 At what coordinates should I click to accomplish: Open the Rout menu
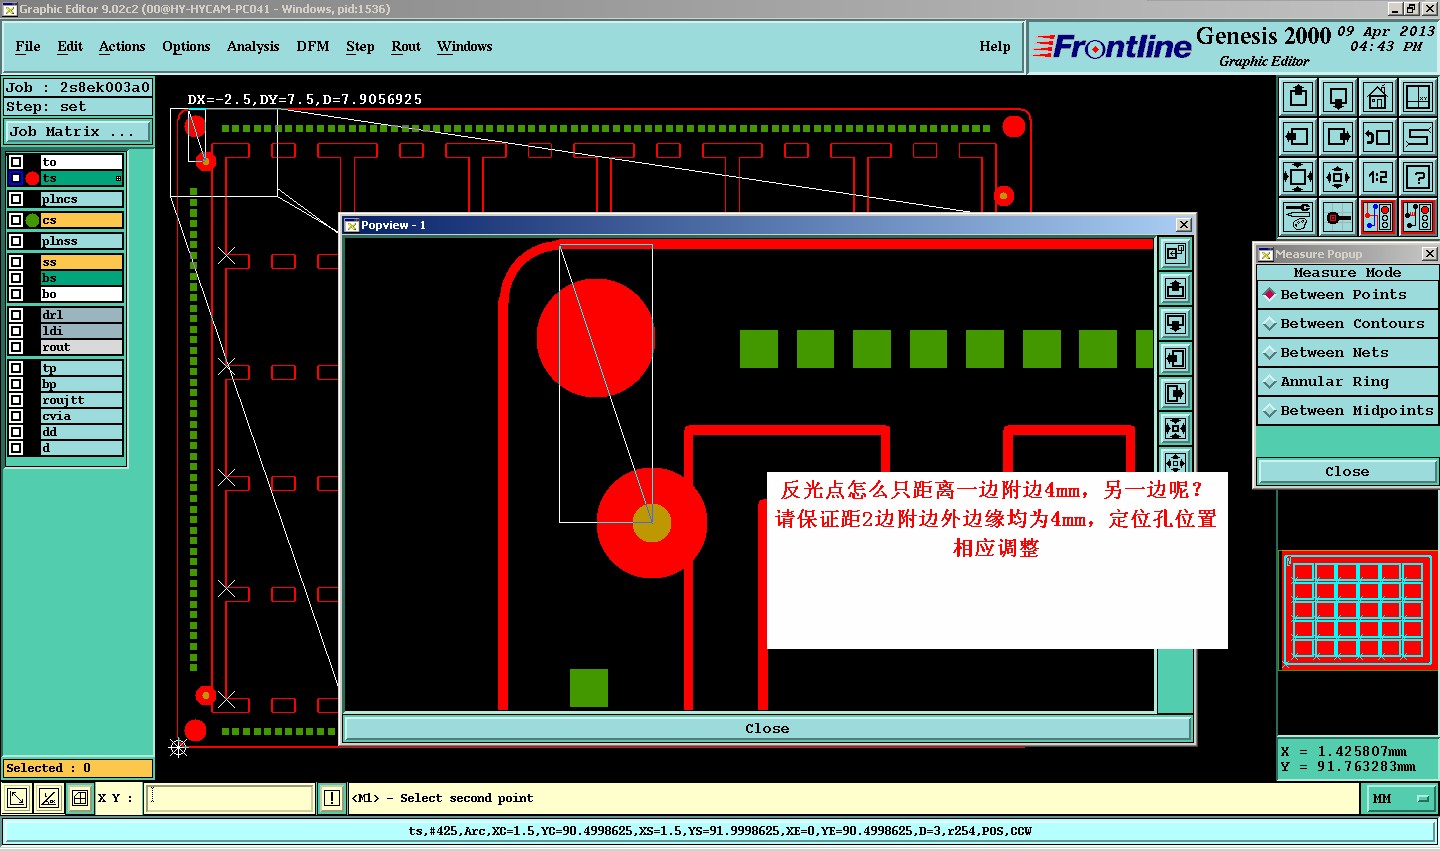click(x=406, y=46)
